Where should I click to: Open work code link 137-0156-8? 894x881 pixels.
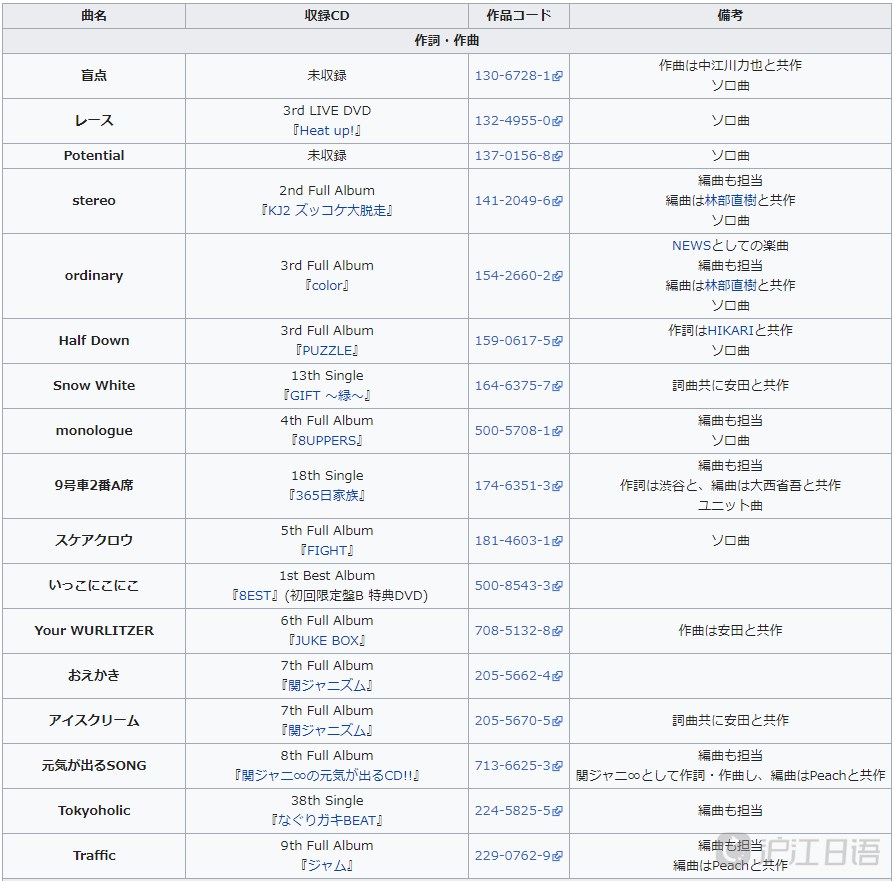coord(518,156)
